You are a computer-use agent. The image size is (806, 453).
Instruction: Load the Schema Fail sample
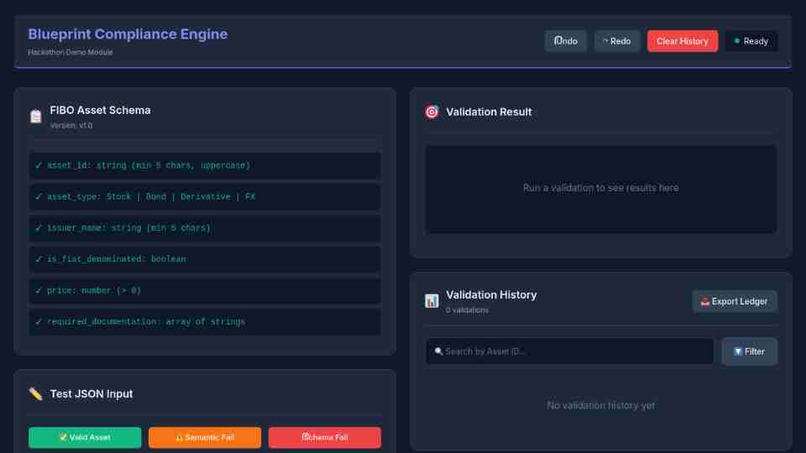coord(325,438)
